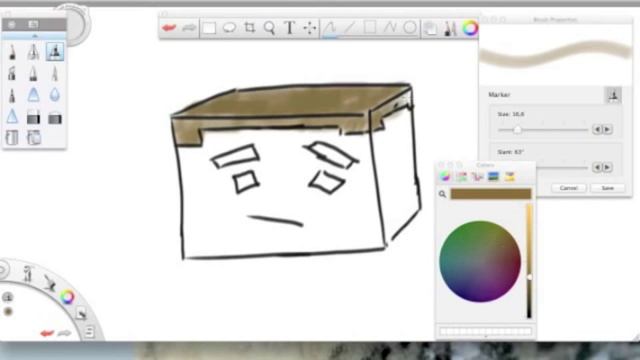Select the Hard Eraser brush

point(33,118)
